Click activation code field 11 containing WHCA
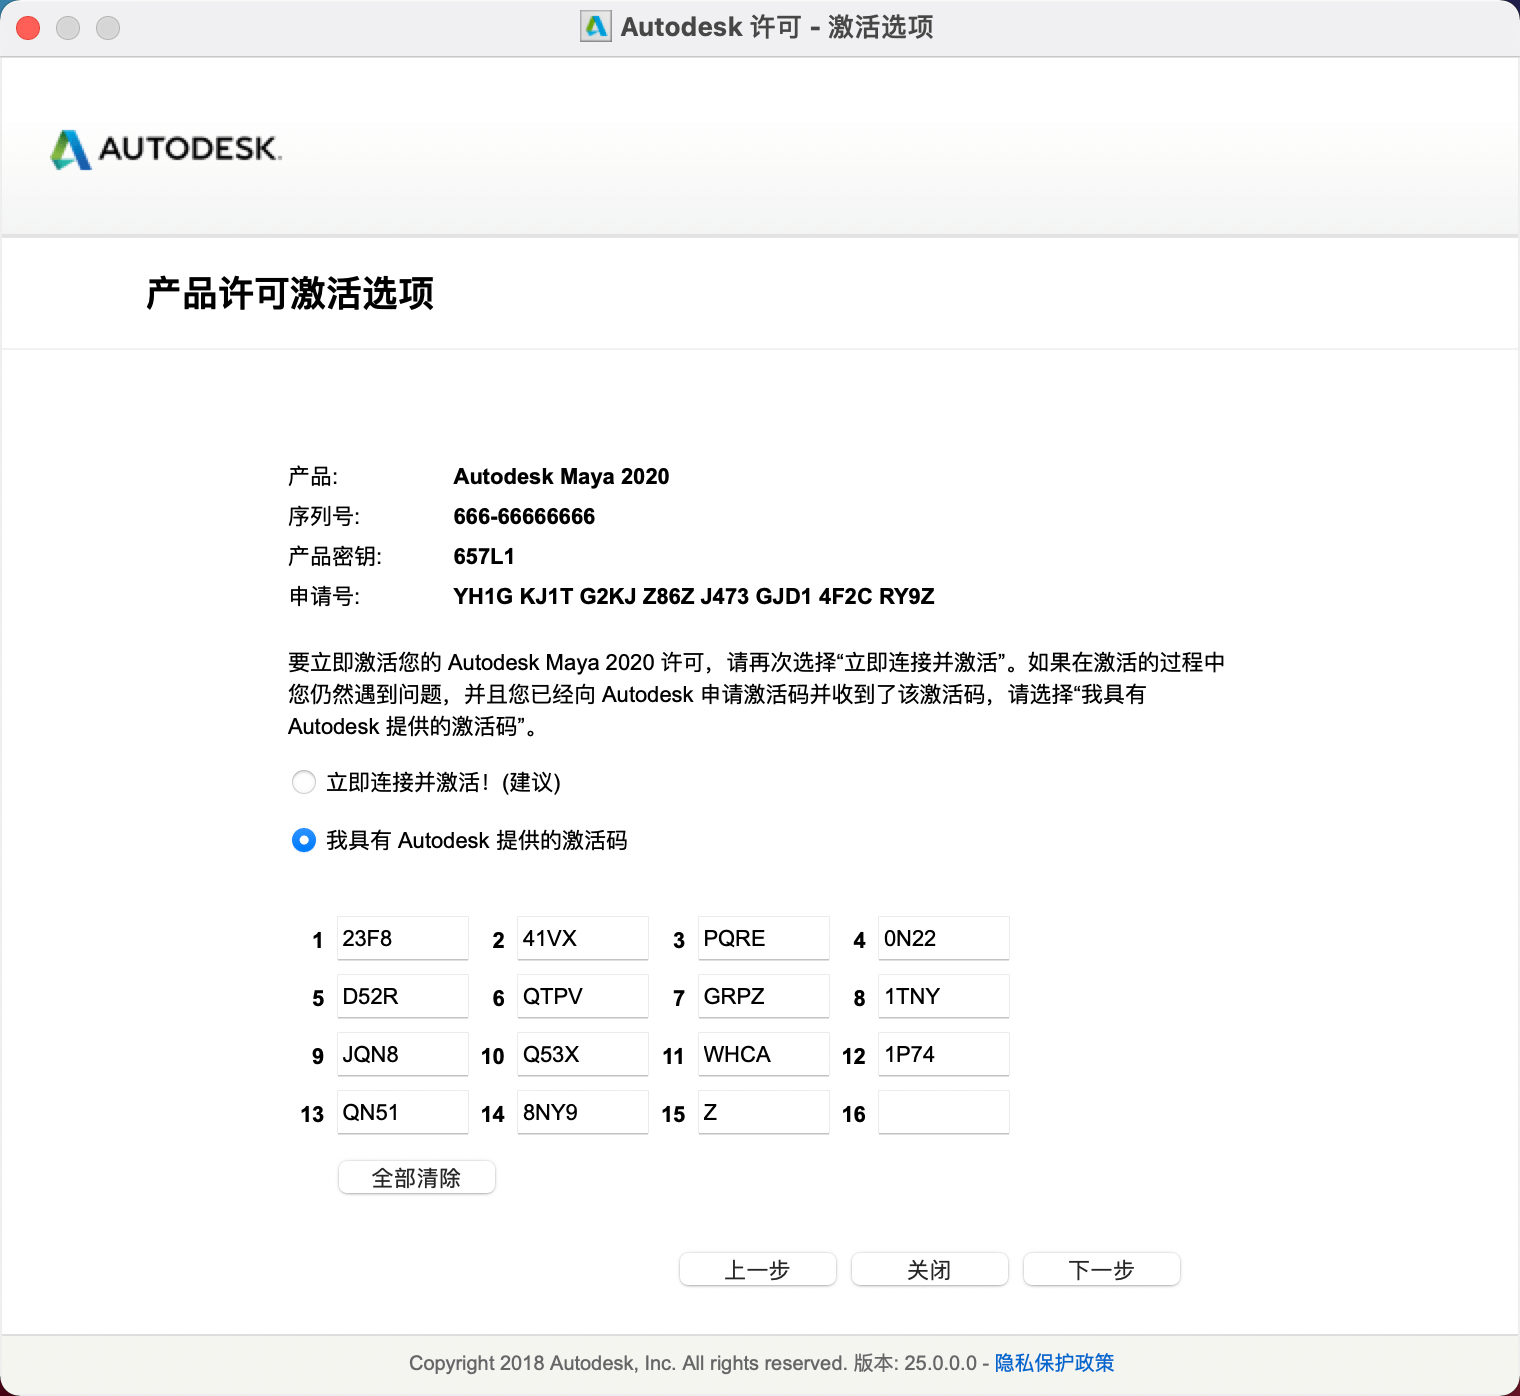 [764, 1054]
